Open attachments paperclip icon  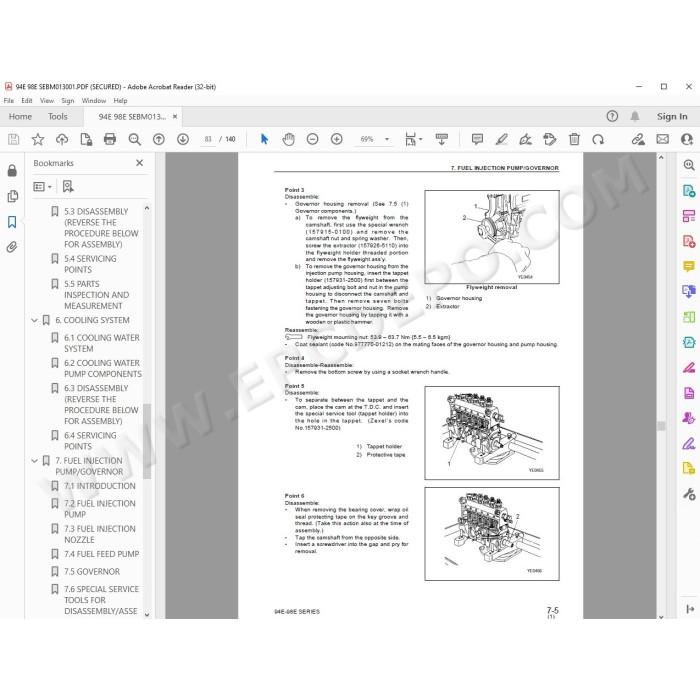(12, 247)
